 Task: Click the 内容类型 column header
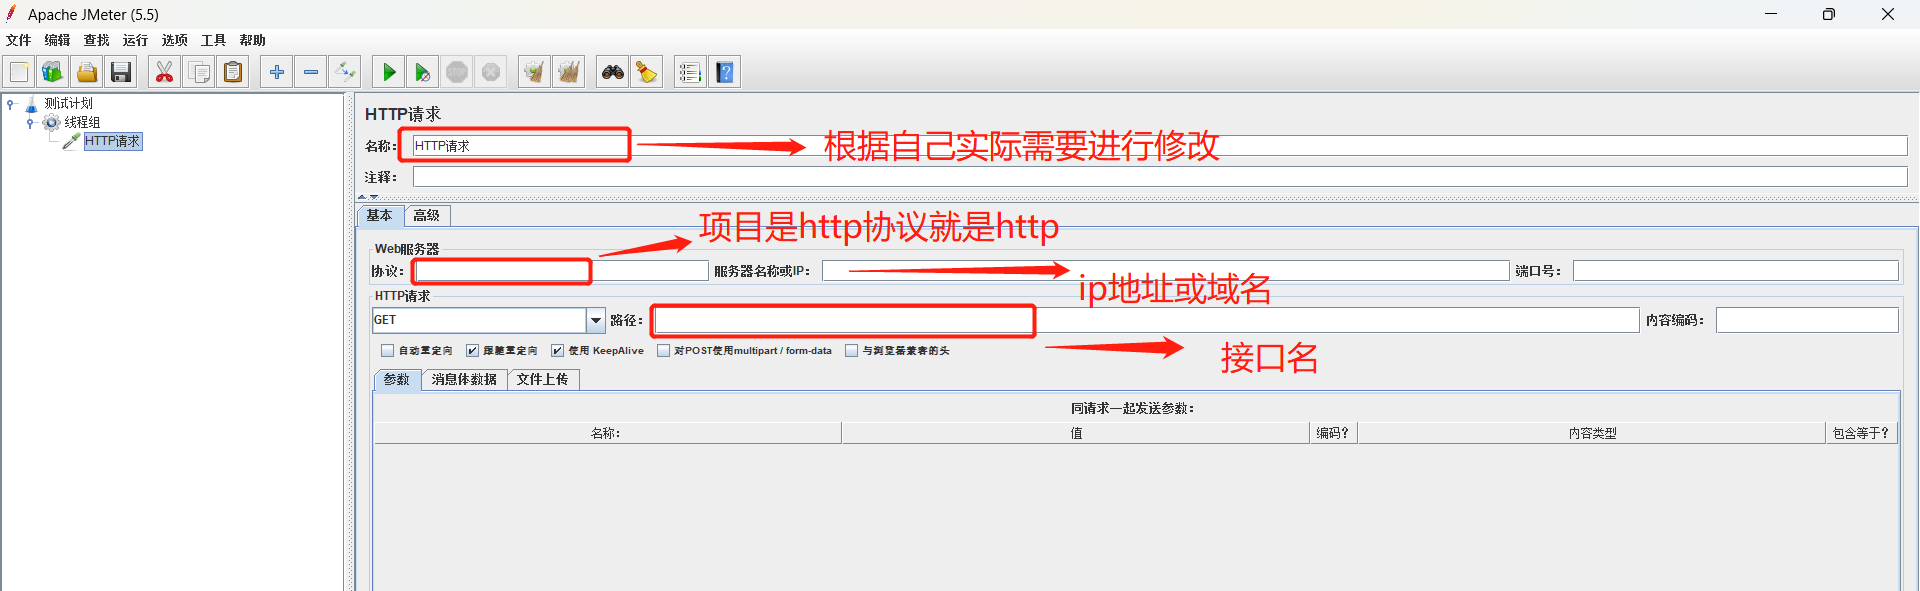coord(1592,433)
